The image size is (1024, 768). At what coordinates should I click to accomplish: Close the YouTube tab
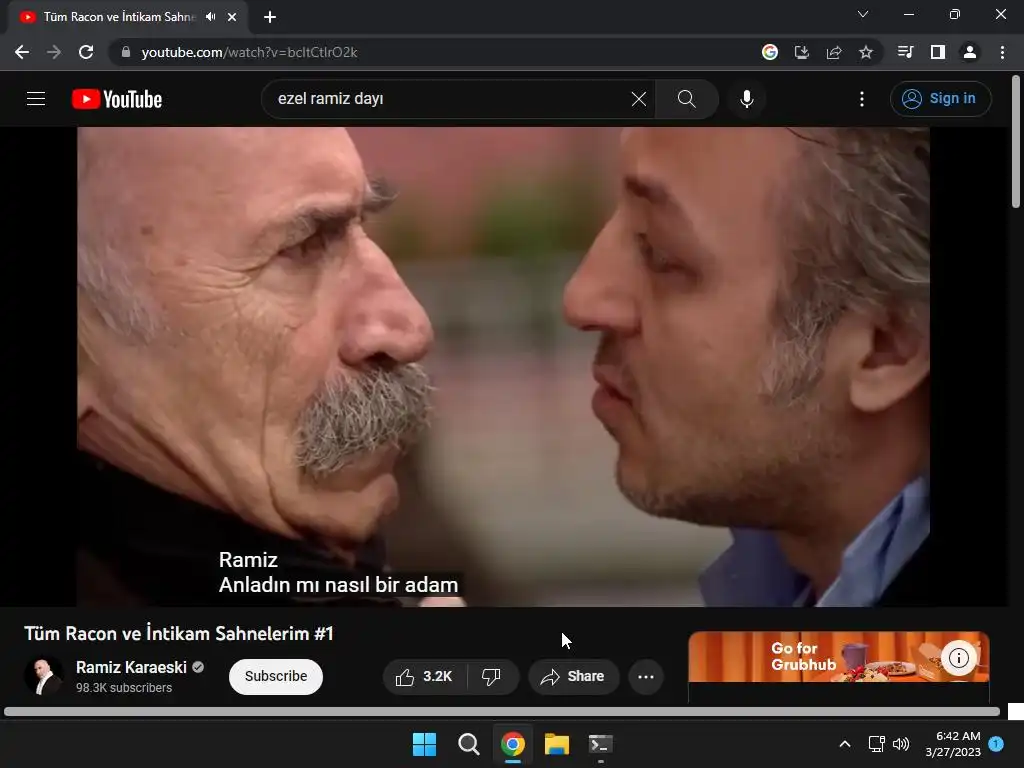pyautogui.click(x=232, y=17)
